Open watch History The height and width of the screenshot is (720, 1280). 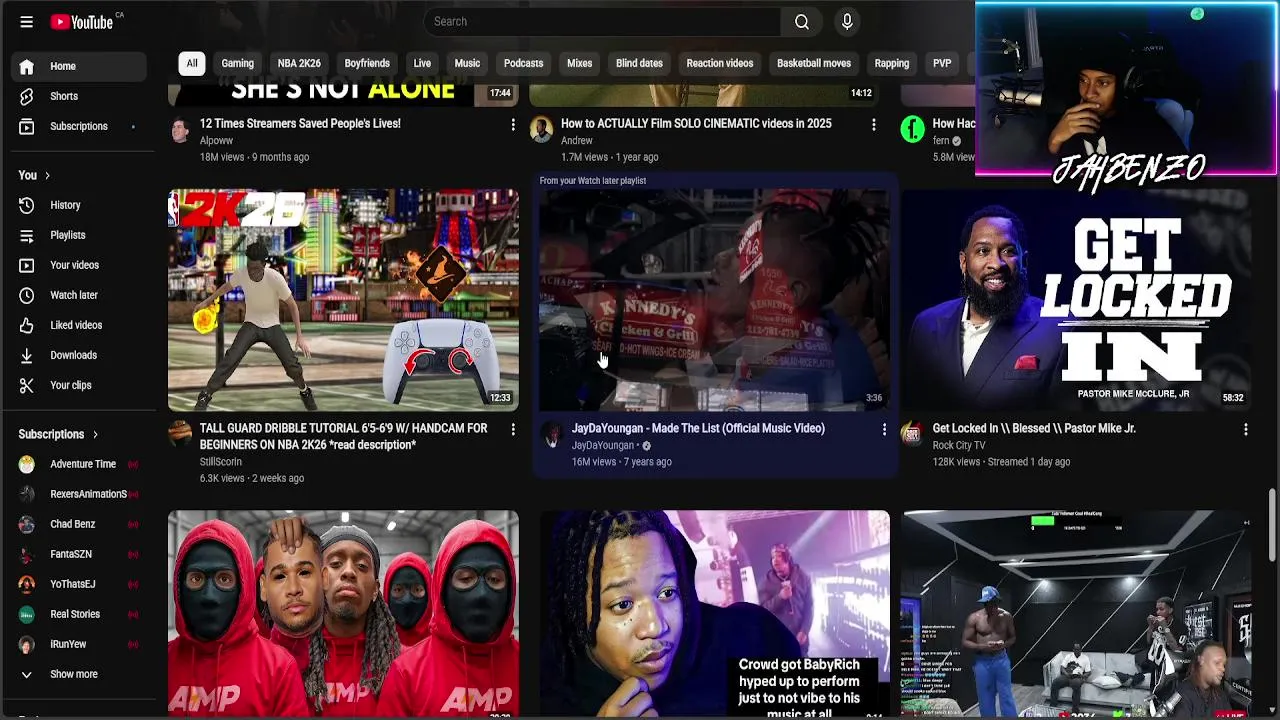[x=79, y=205]
